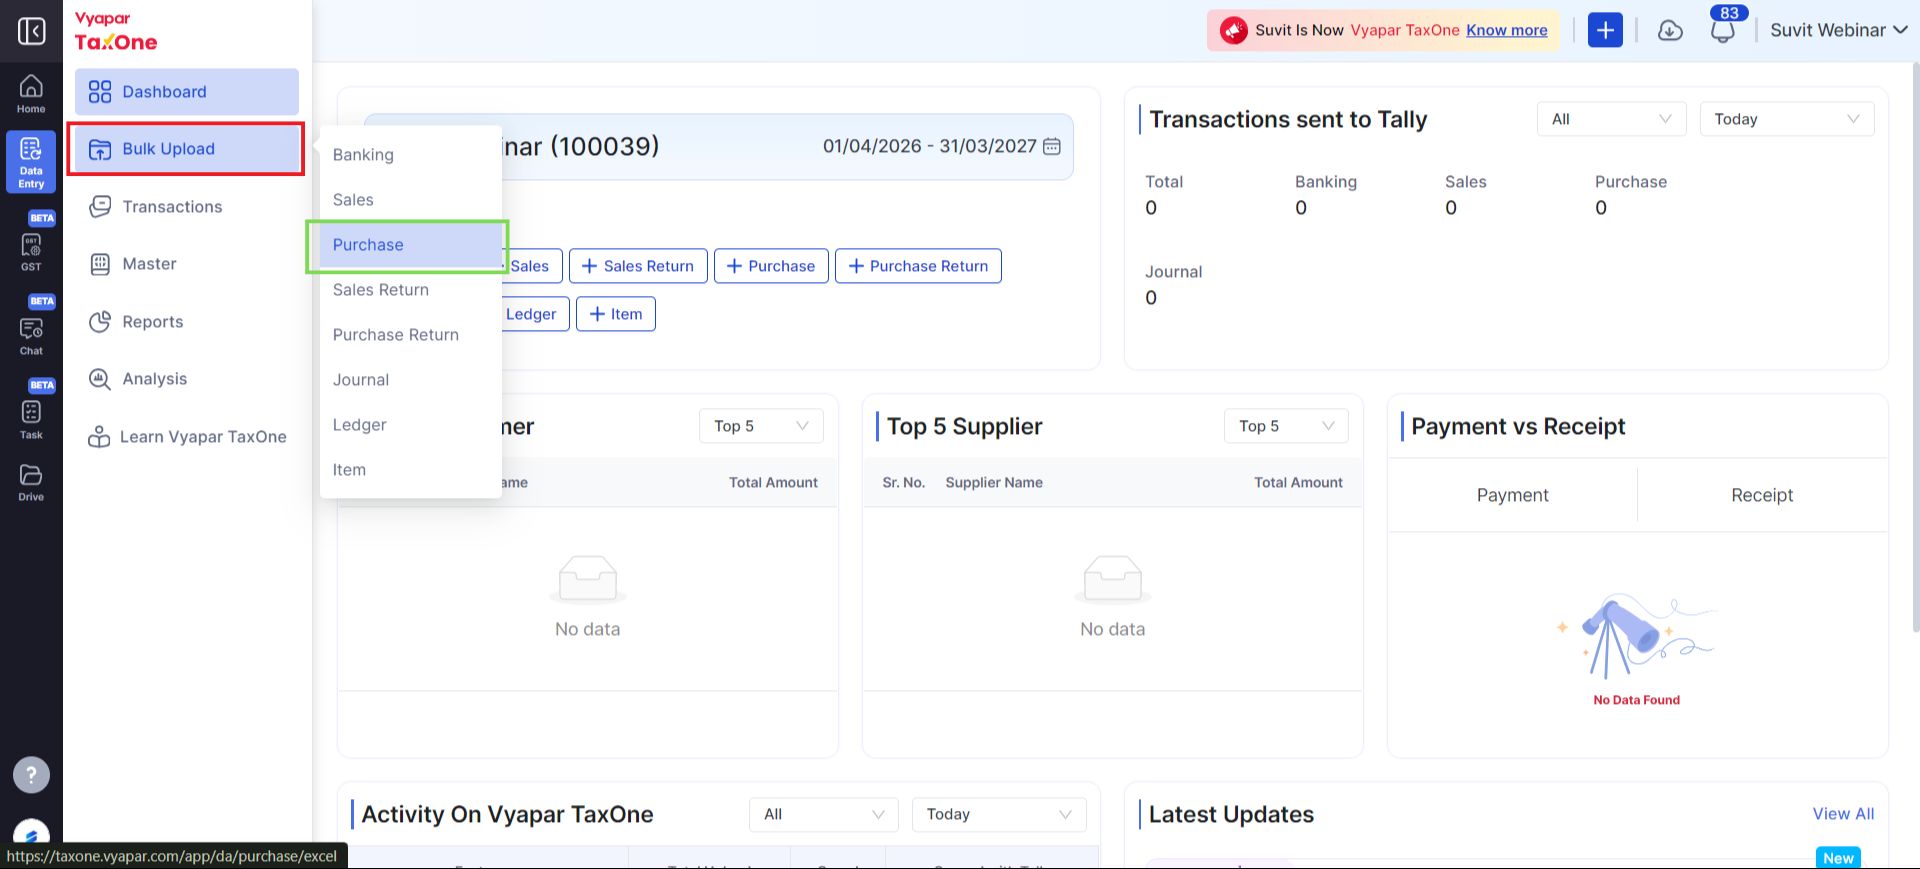Choose Item from Bulk Upload submenu
Screen dimensions: 1920x869
(x=410, y=470)
